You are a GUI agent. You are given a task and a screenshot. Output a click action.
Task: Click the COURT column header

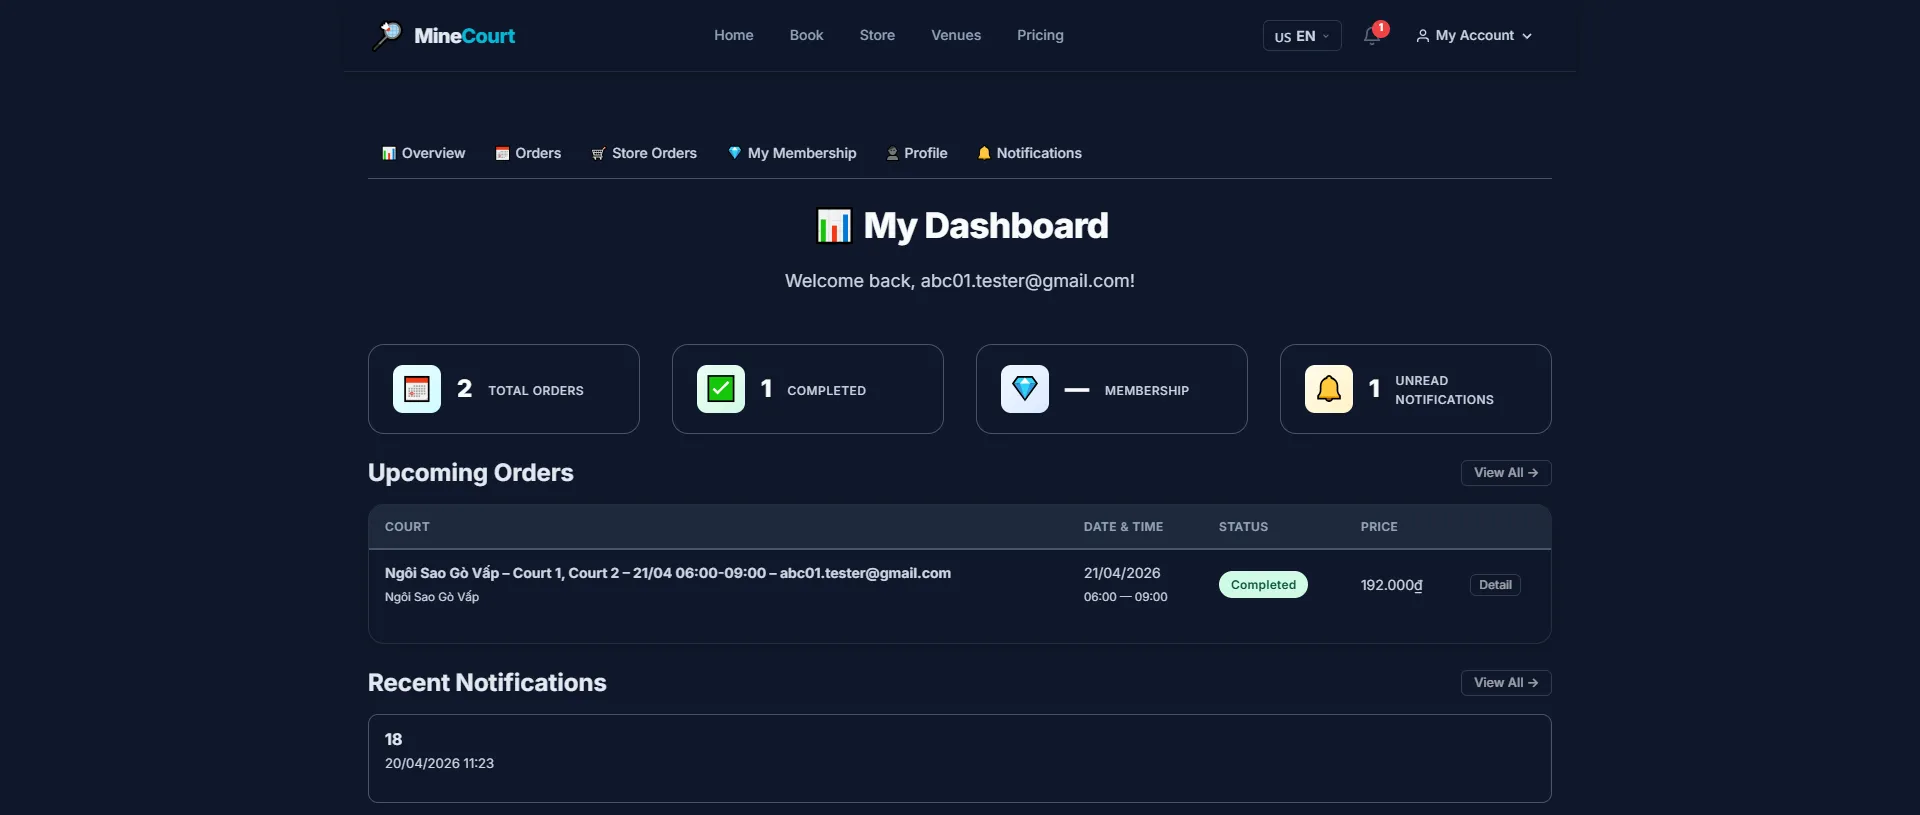coord(407,527)
